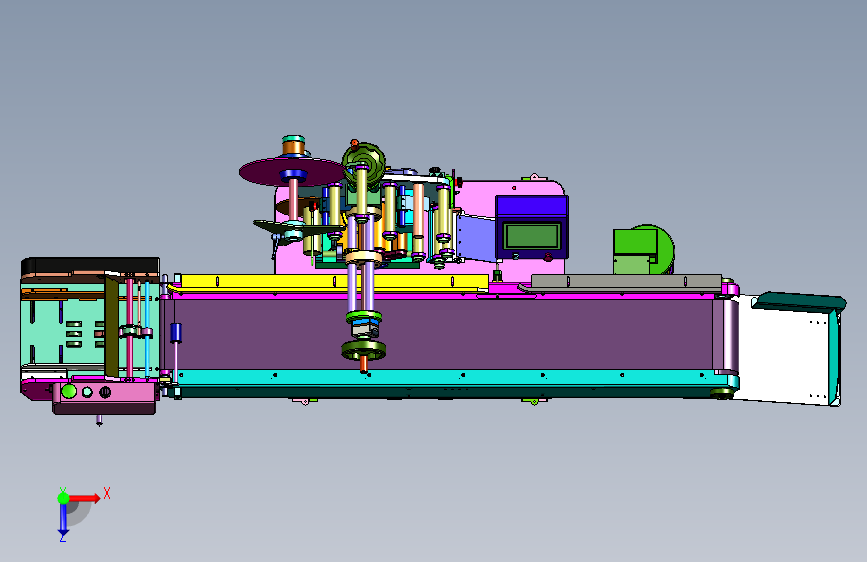Select the lavender label plate beside the control box
This screenshot has height=562, width=867.
(x=475, y=237)
